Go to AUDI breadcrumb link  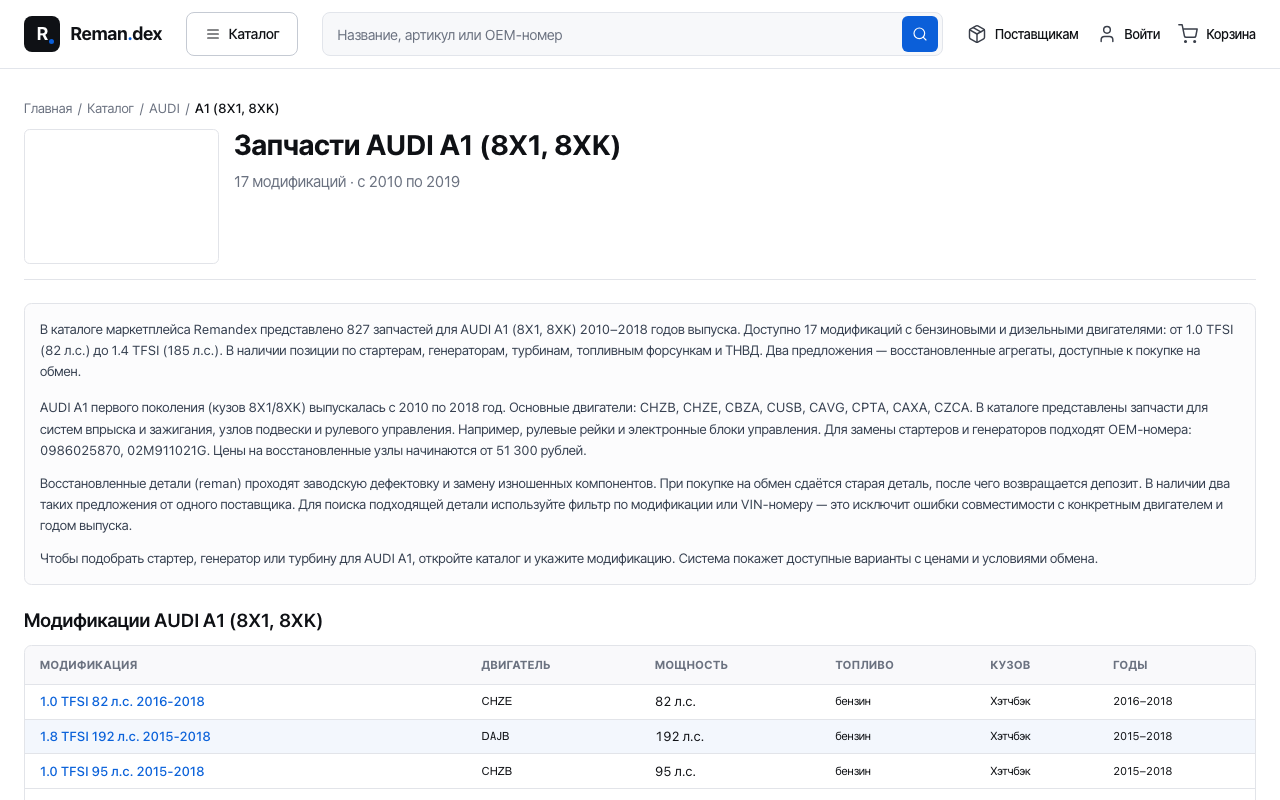(164, 108)
